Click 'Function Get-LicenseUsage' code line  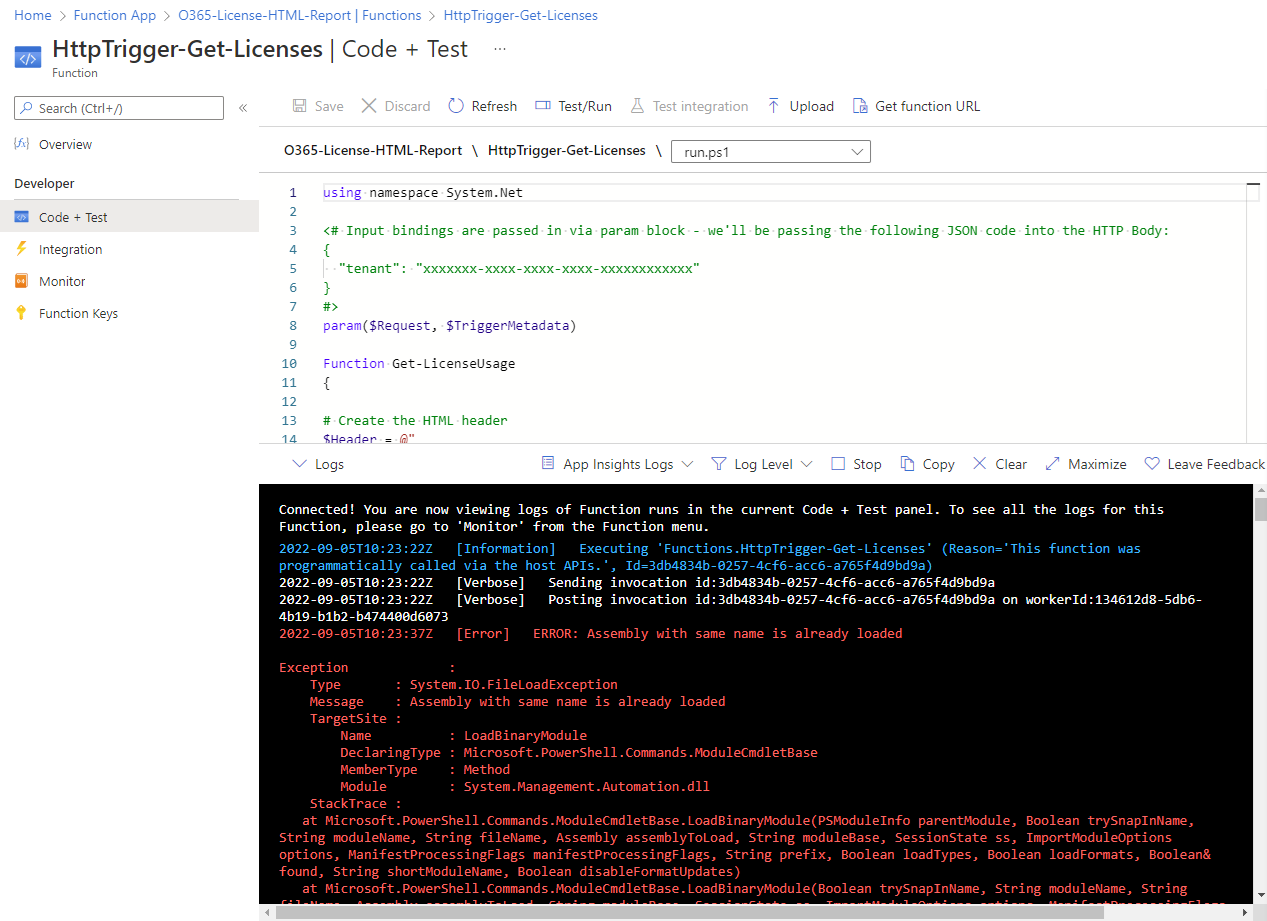[419, 363]
